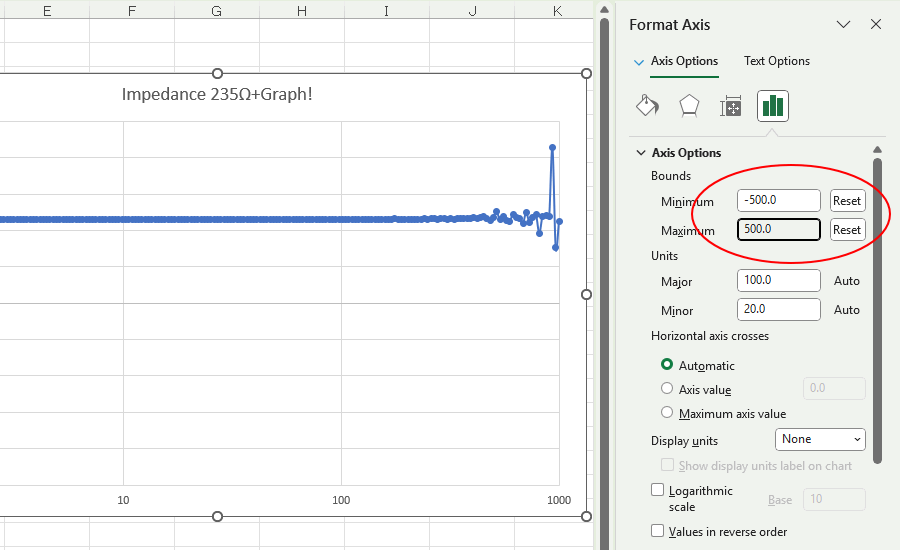Image resolution: width=900 pixels, height=550 pixels.
Task: Click the Horizontal axis crosses label
Action: pyautogui.click(x=709, y=336)
